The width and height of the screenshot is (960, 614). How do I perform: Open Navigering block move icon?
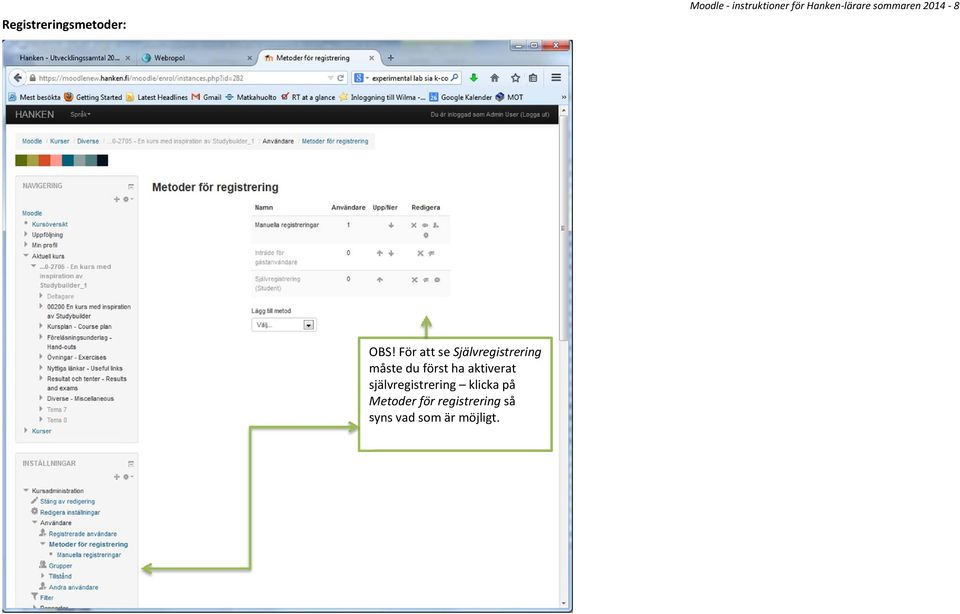click(117, 199)
